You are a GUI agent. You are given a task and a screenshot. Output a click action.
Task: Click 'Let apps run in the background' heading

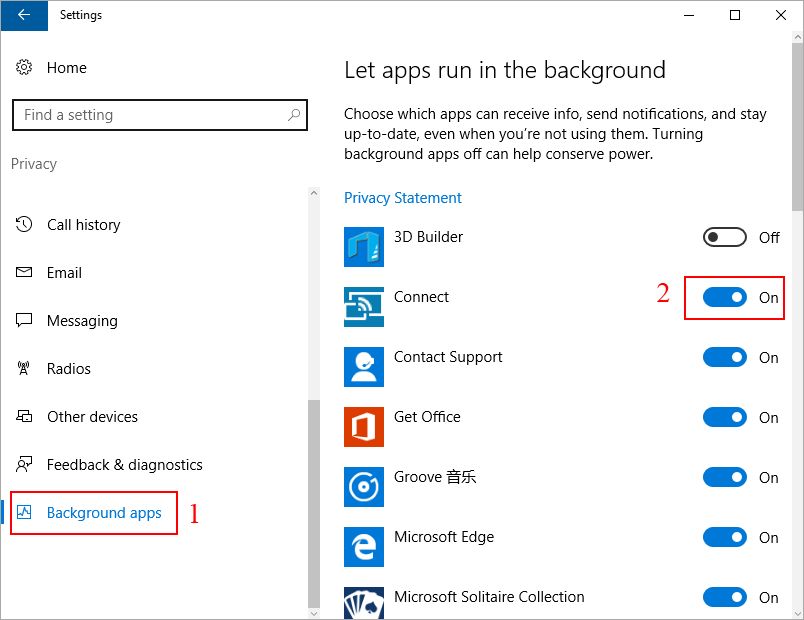click(505, 70)
